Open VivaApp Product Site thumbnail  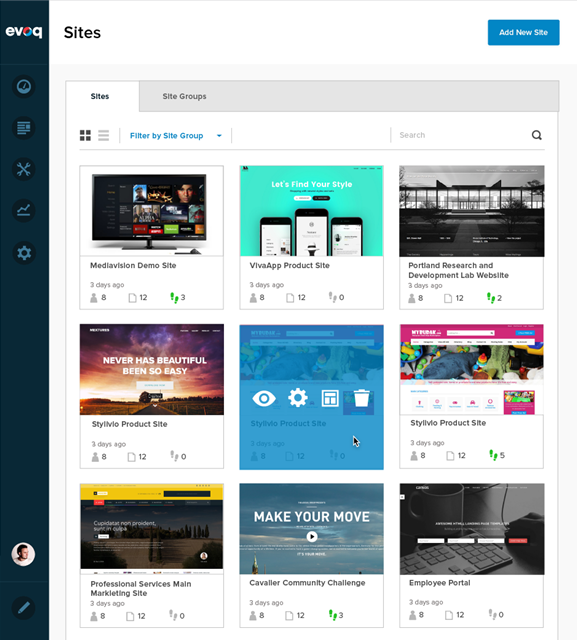(x=311, y=211)
